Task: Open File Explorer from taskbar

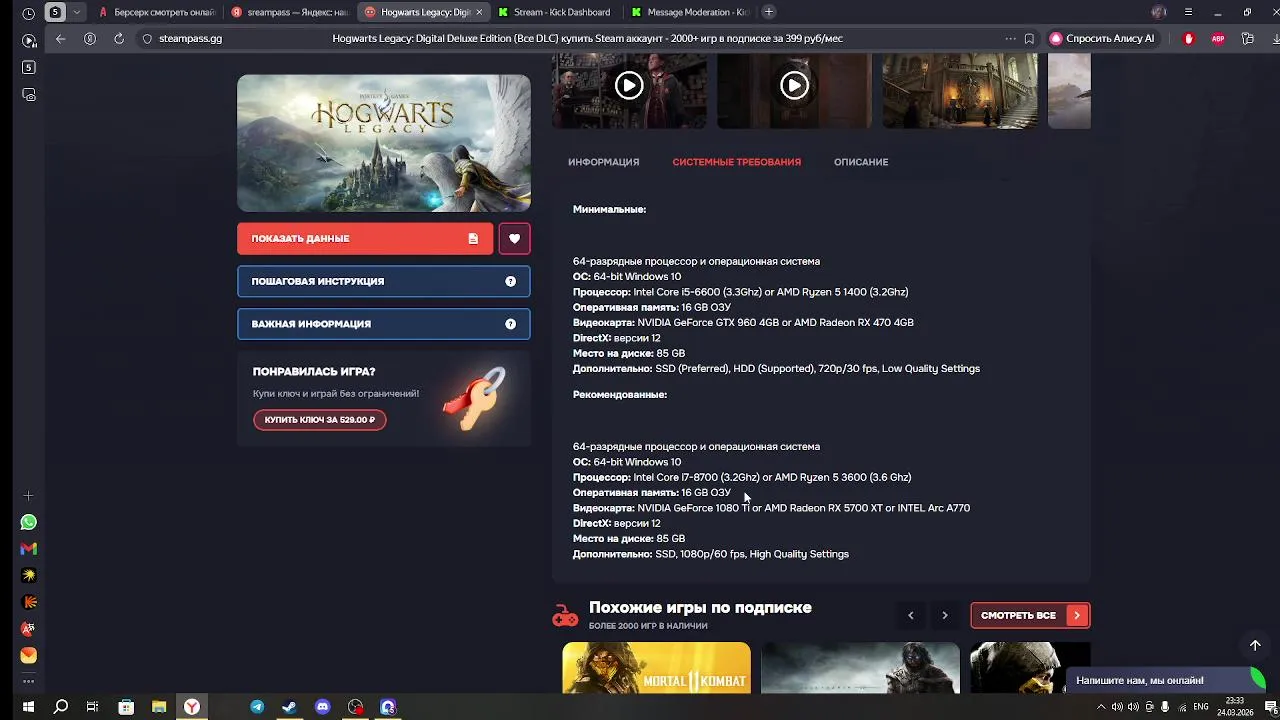Action: point(159,707)
